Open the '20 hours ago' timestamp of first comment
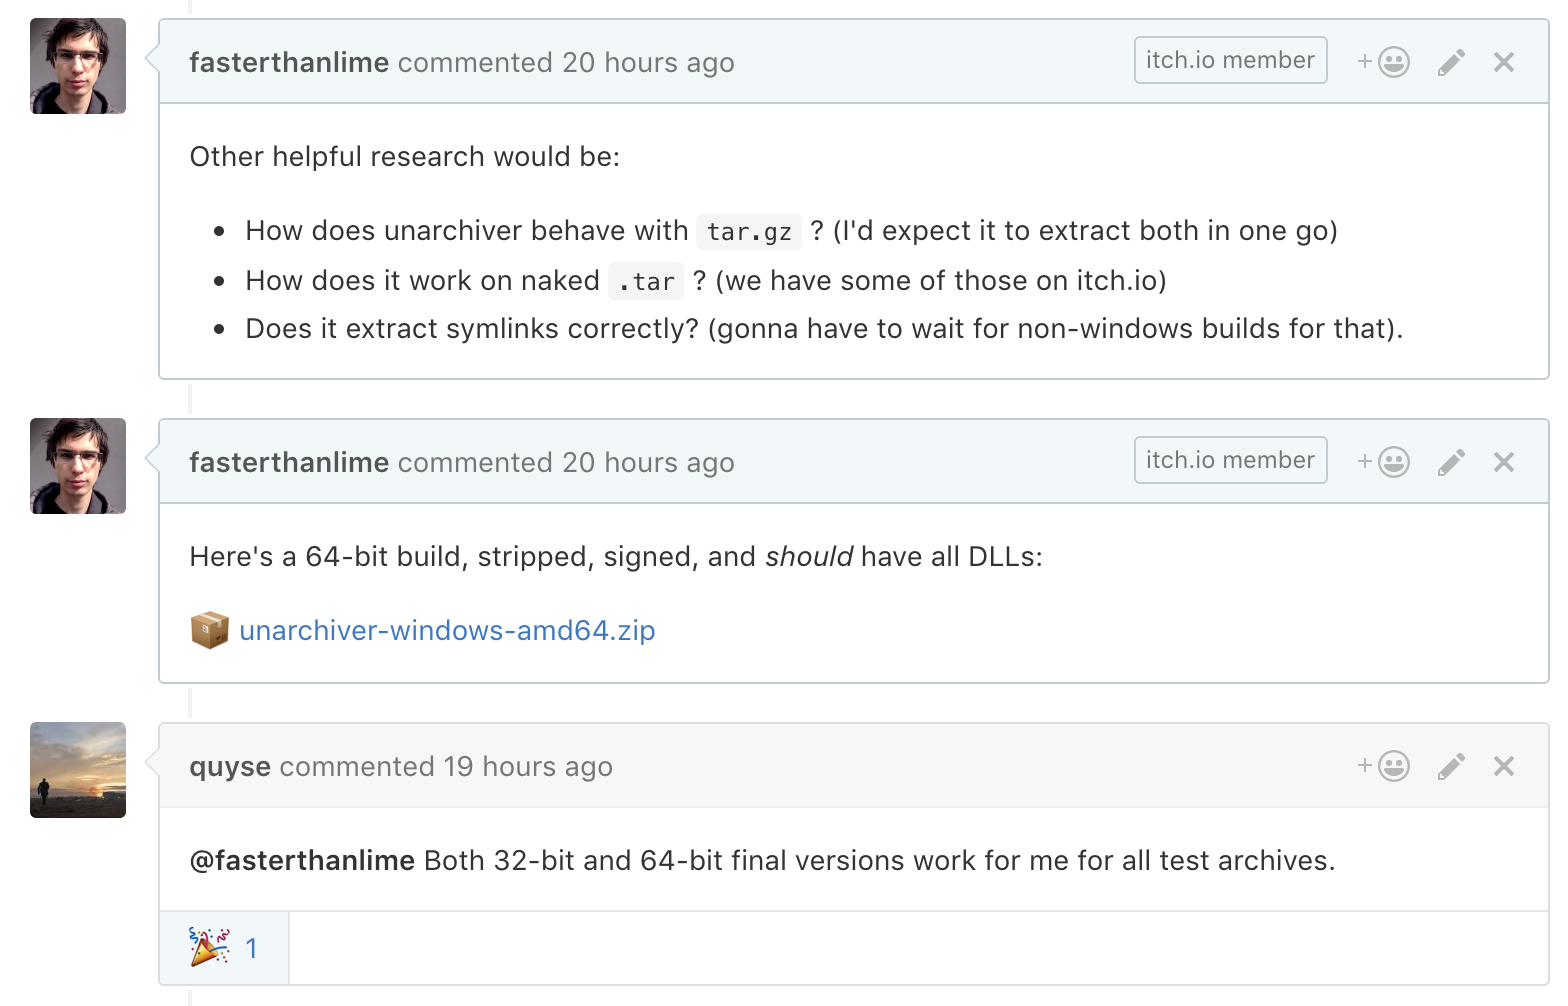The width and height of the screenshot is (1568, 1006). [648, 63]
